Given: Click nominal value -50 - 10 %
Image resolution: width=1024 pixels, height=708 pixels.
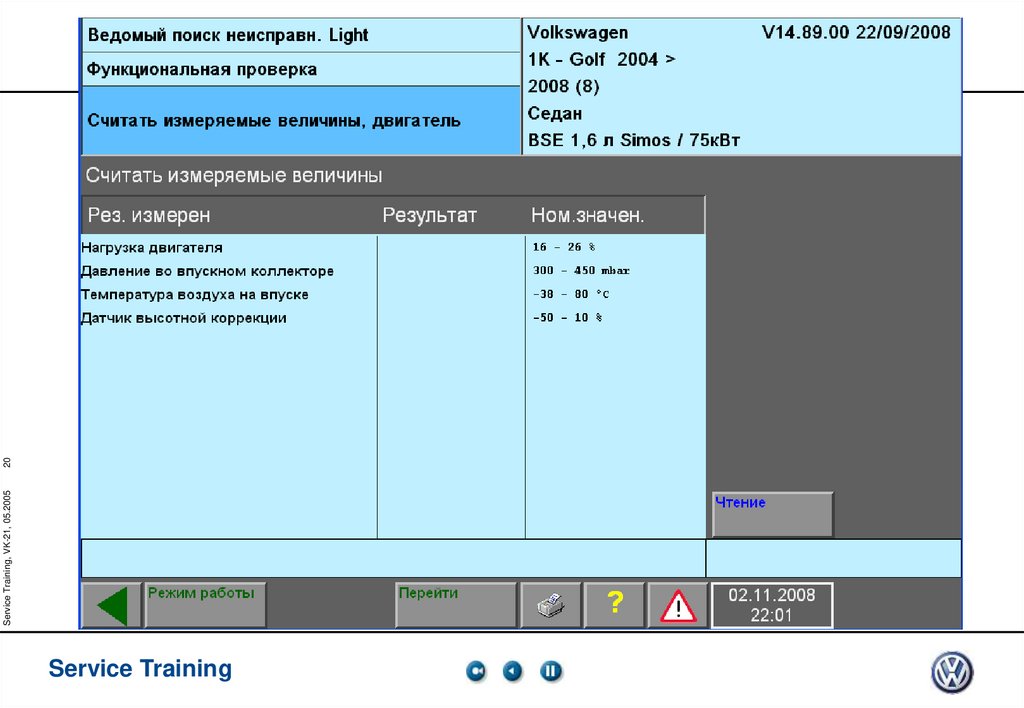Looking at the screenshot, I should pyautogui.click(x=567, y=318).
